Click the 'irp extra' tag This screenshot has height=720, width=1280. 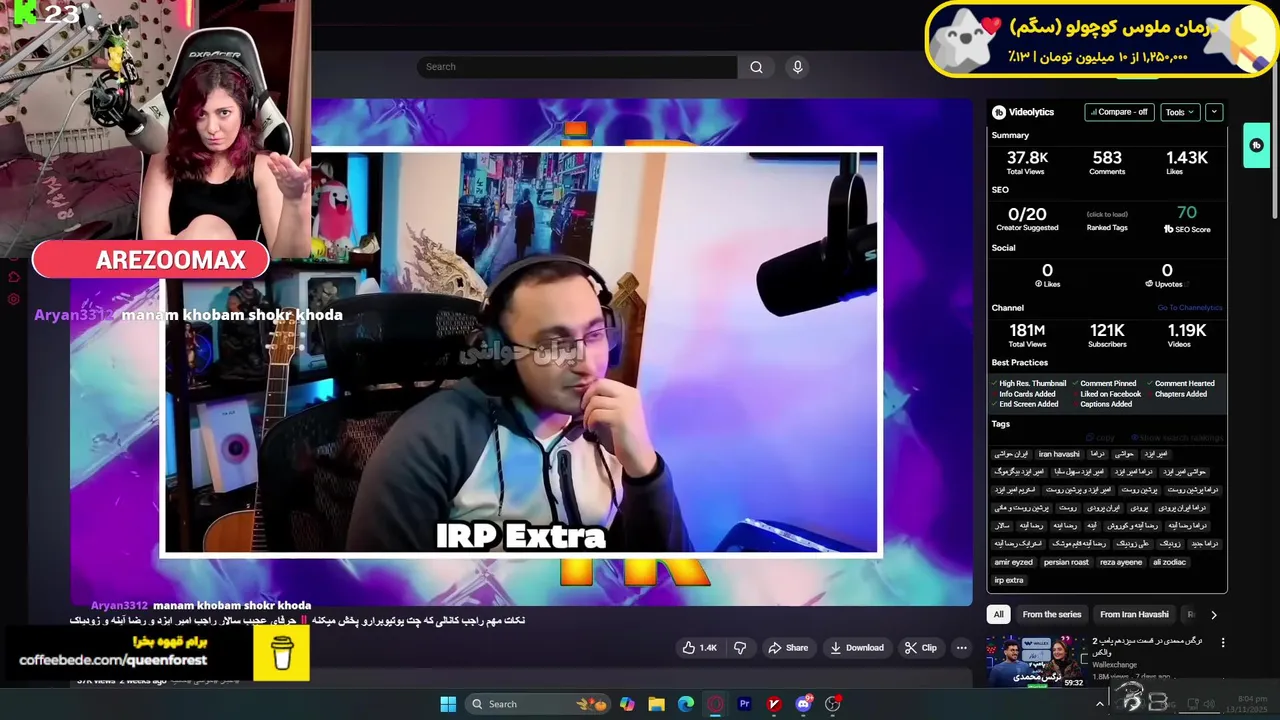[1008, 580]
